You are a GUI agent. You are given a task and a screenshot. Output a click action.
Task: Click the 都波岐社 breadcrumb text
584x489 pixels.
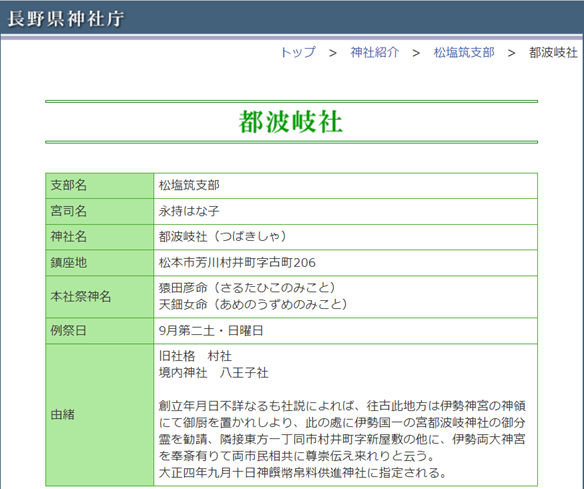[553, 53]
